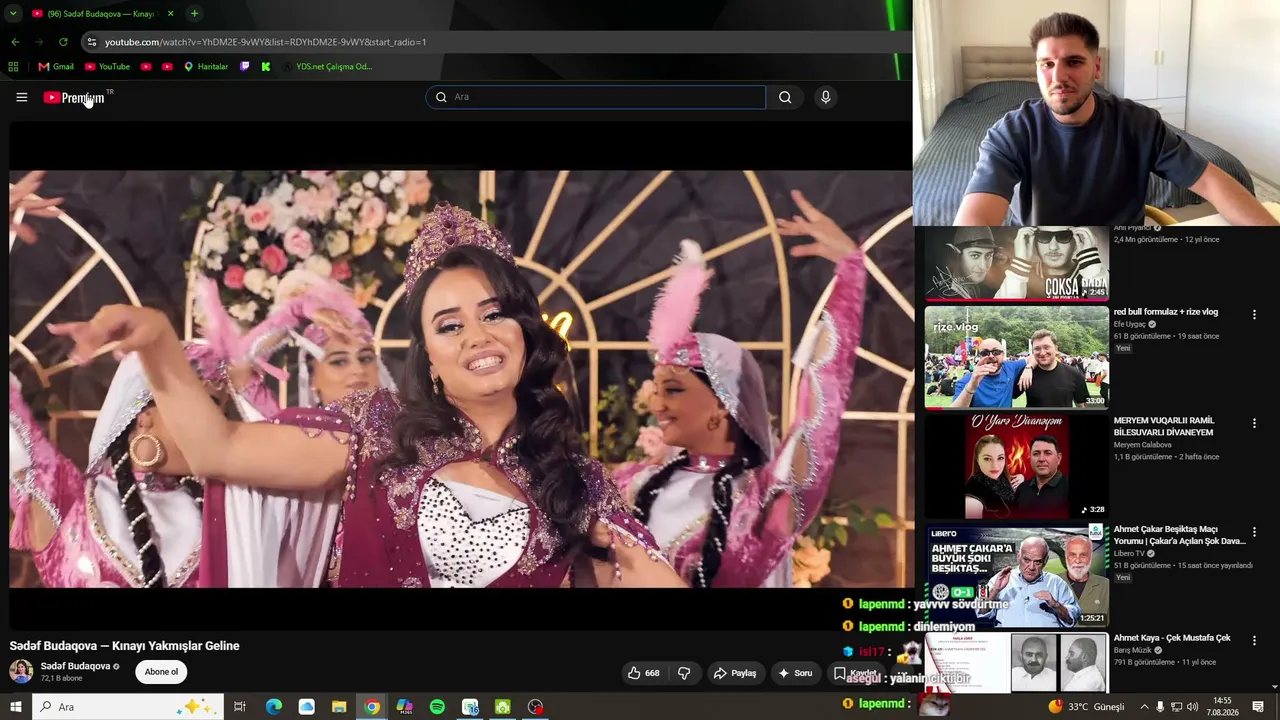Open a new browser tab

click(194, 13)
